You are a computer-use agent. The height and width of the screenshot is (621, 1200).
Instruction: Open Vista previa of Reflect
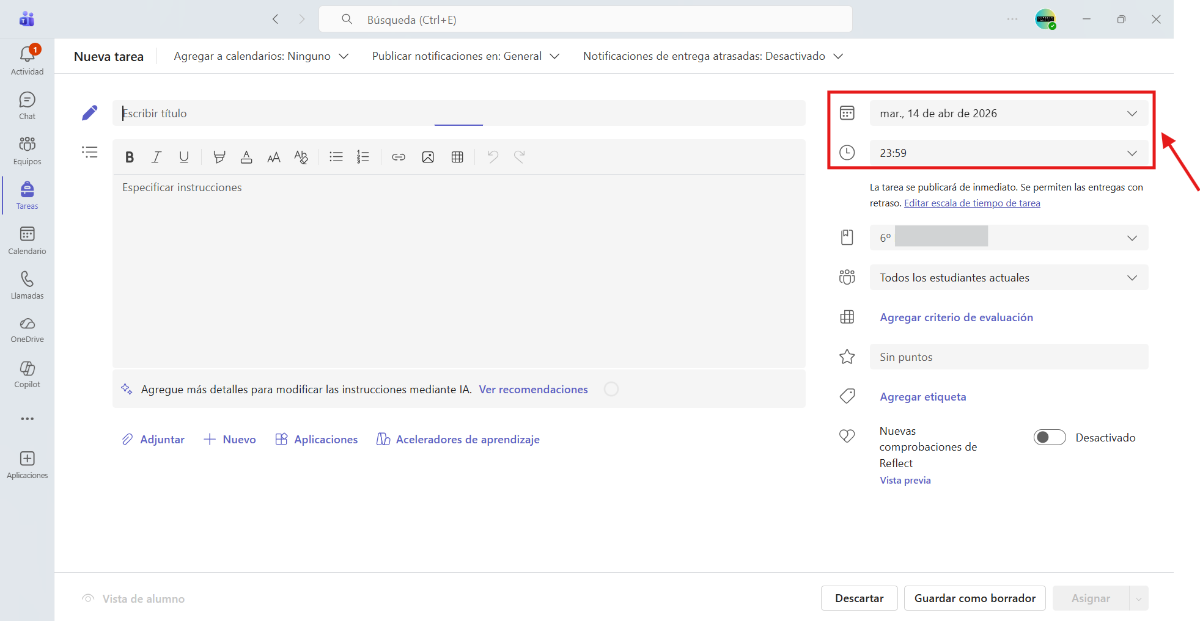pyautogui.click(x=905, y=481)
